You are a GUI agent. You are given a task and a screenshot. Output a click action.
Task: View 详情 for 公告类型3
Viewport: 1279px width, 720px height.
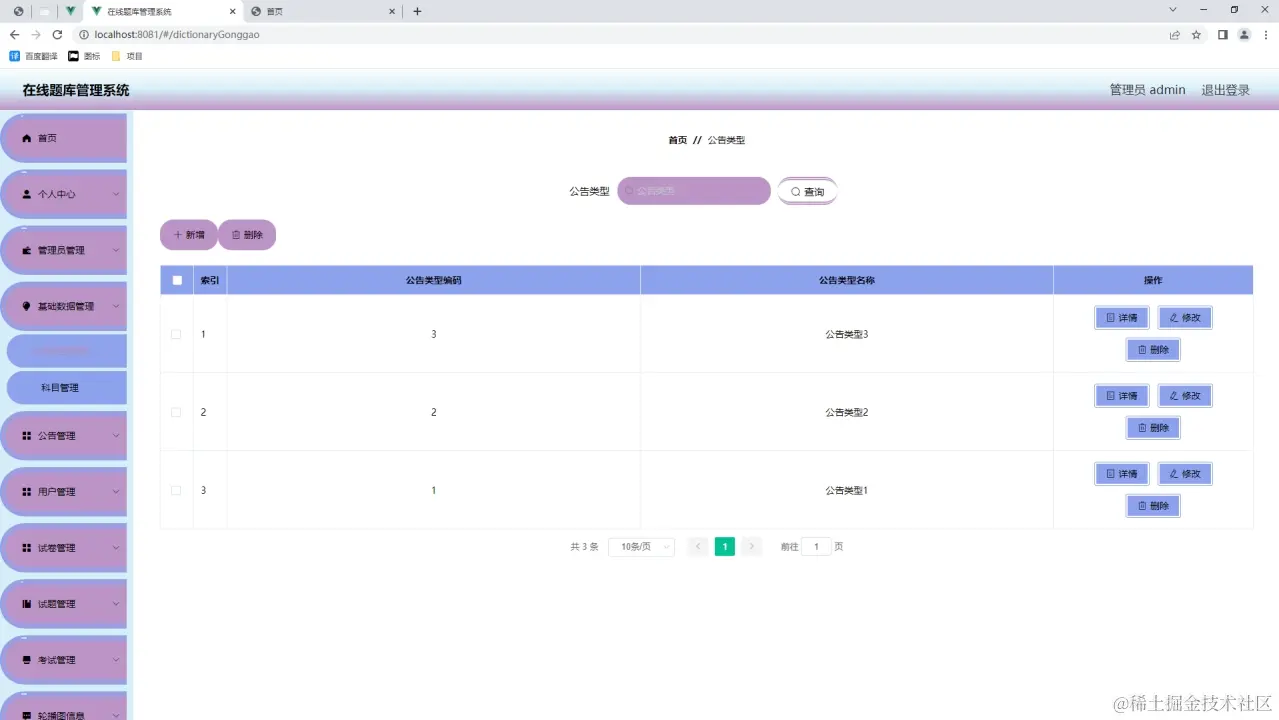tap(1122, 318)
